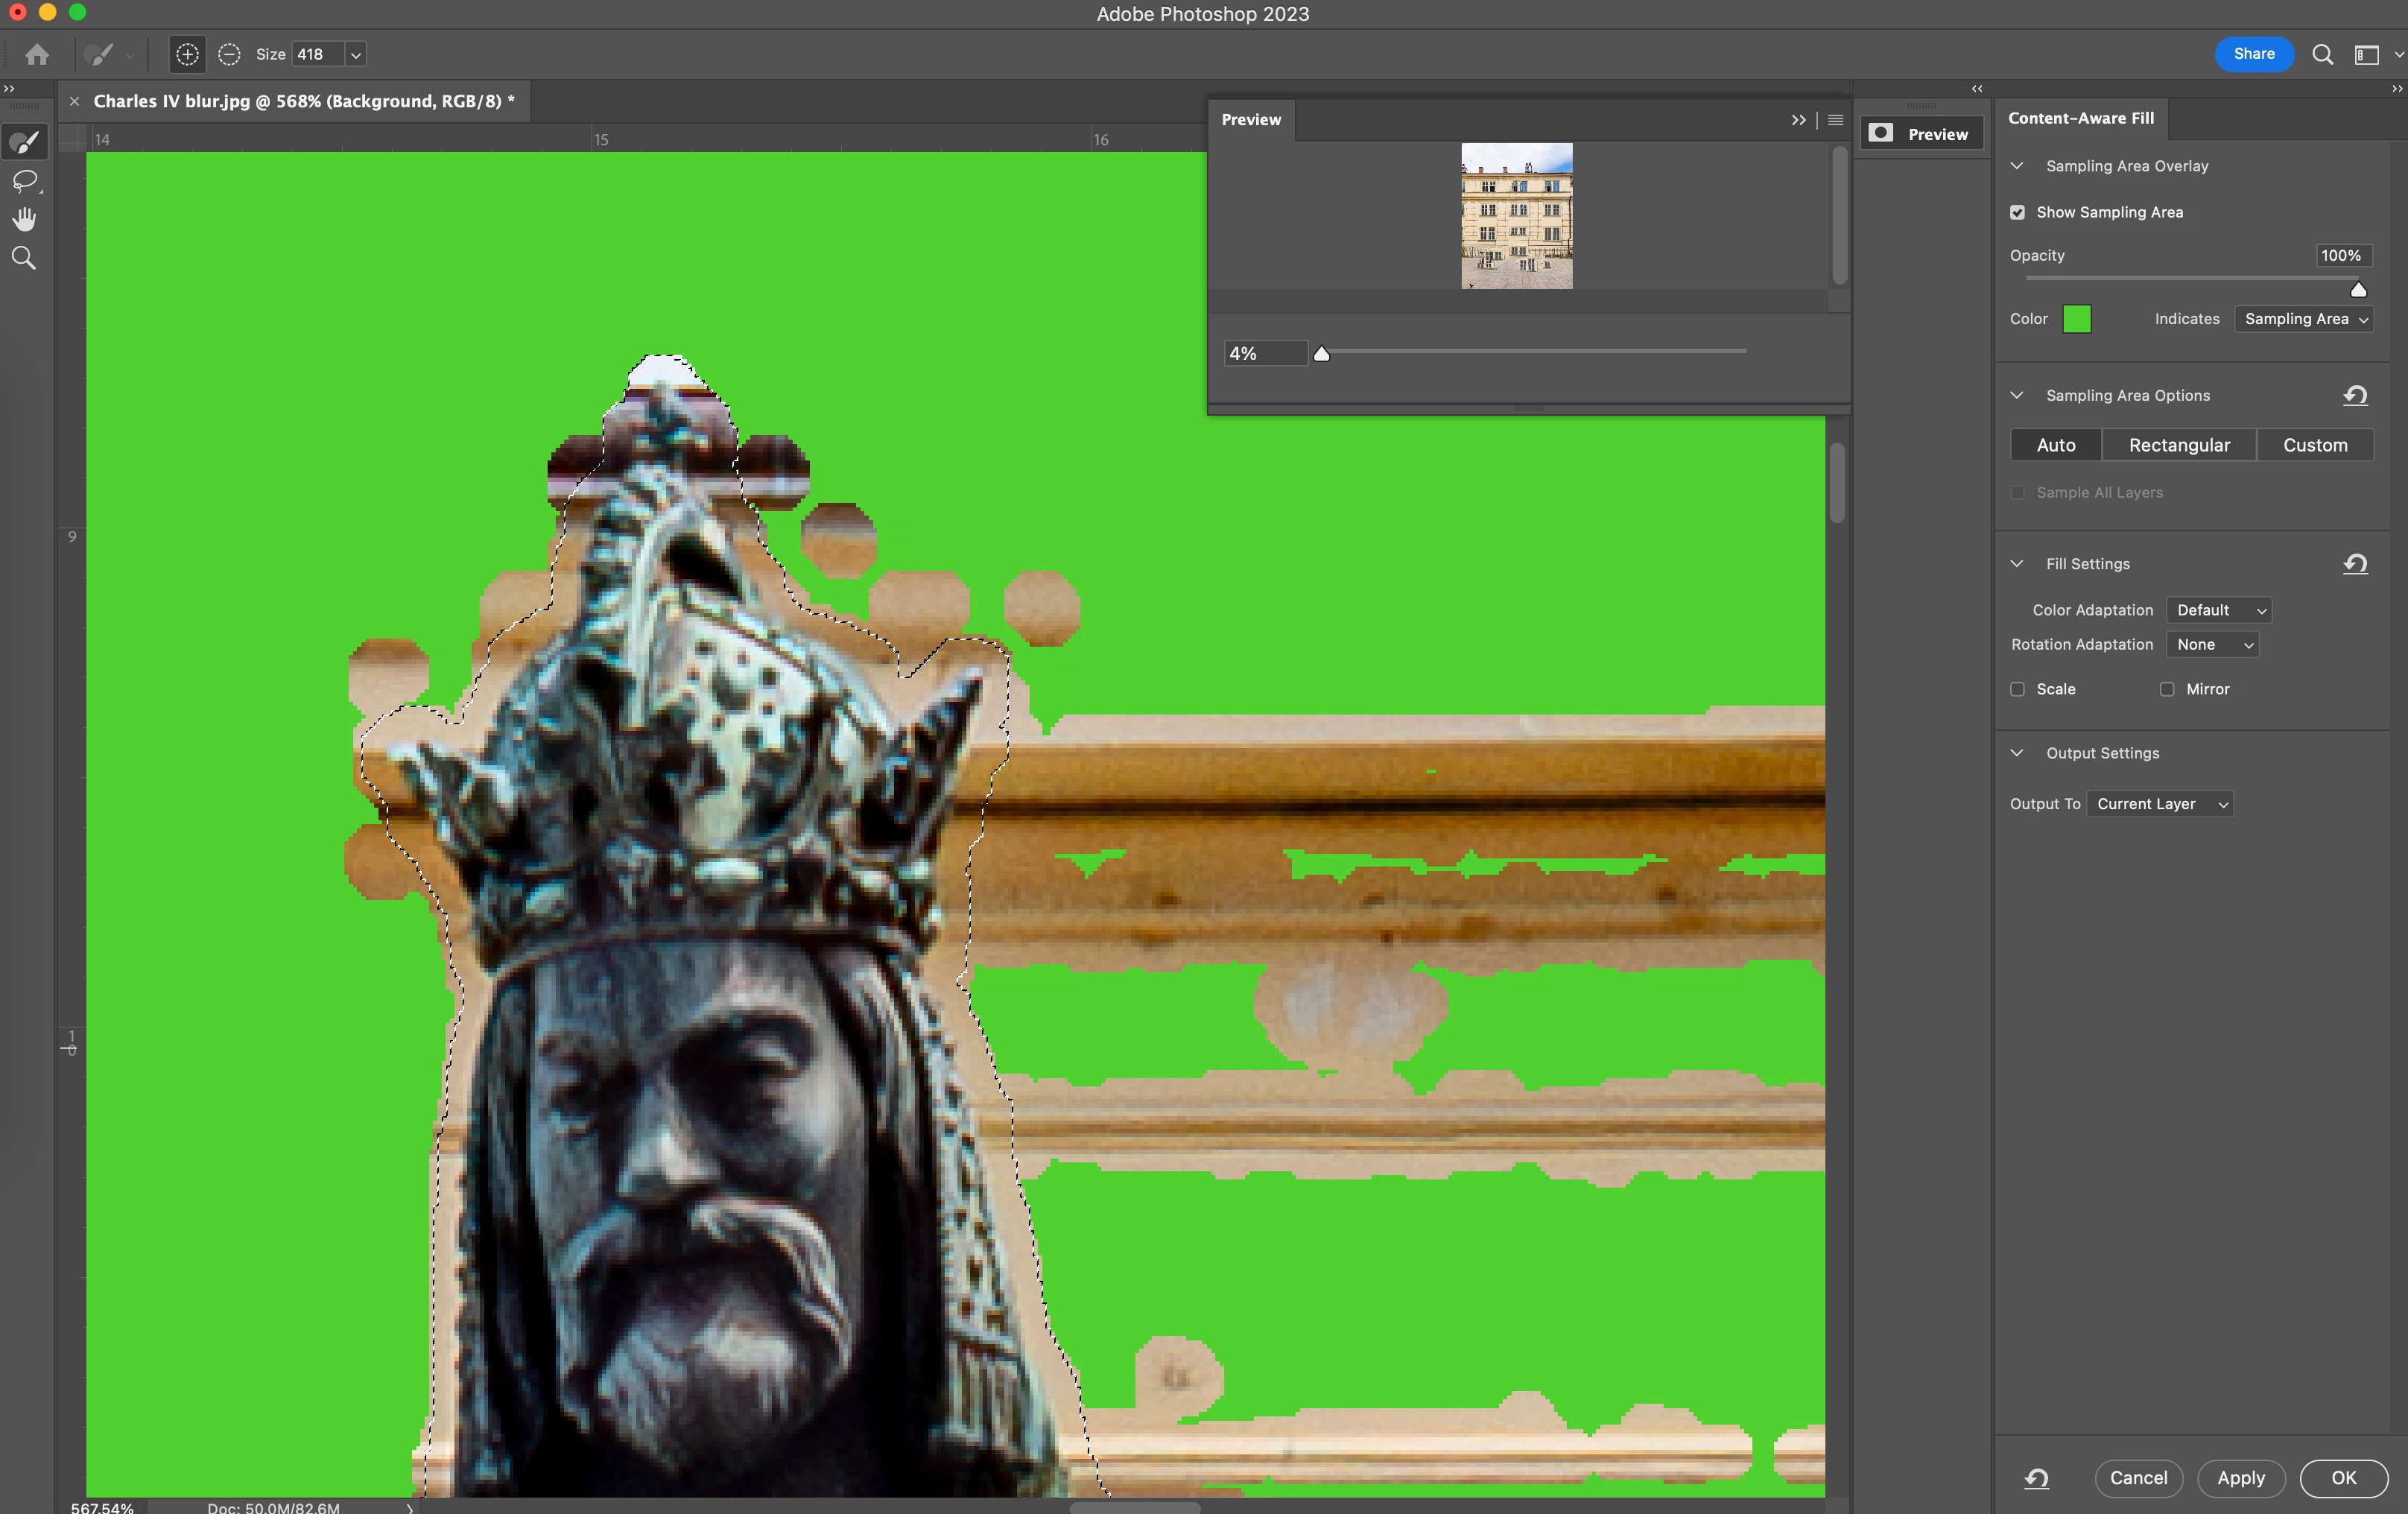Enable the Scale checkbox
The height and width of the screenshot is (1514, 2408).
2017,689
